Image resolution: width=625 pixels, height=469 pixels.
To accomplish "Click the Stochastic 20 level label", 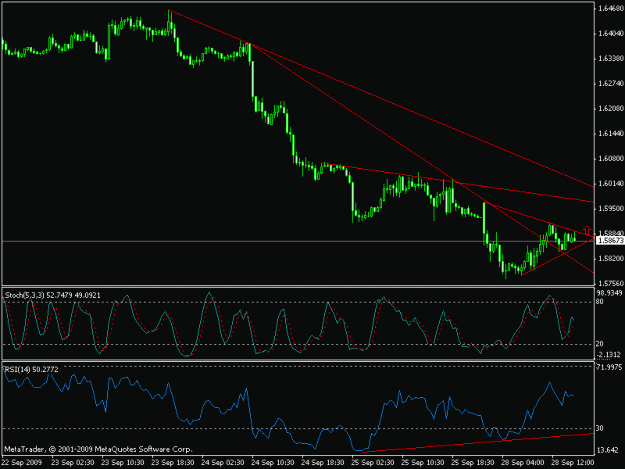I will point(600,344).
